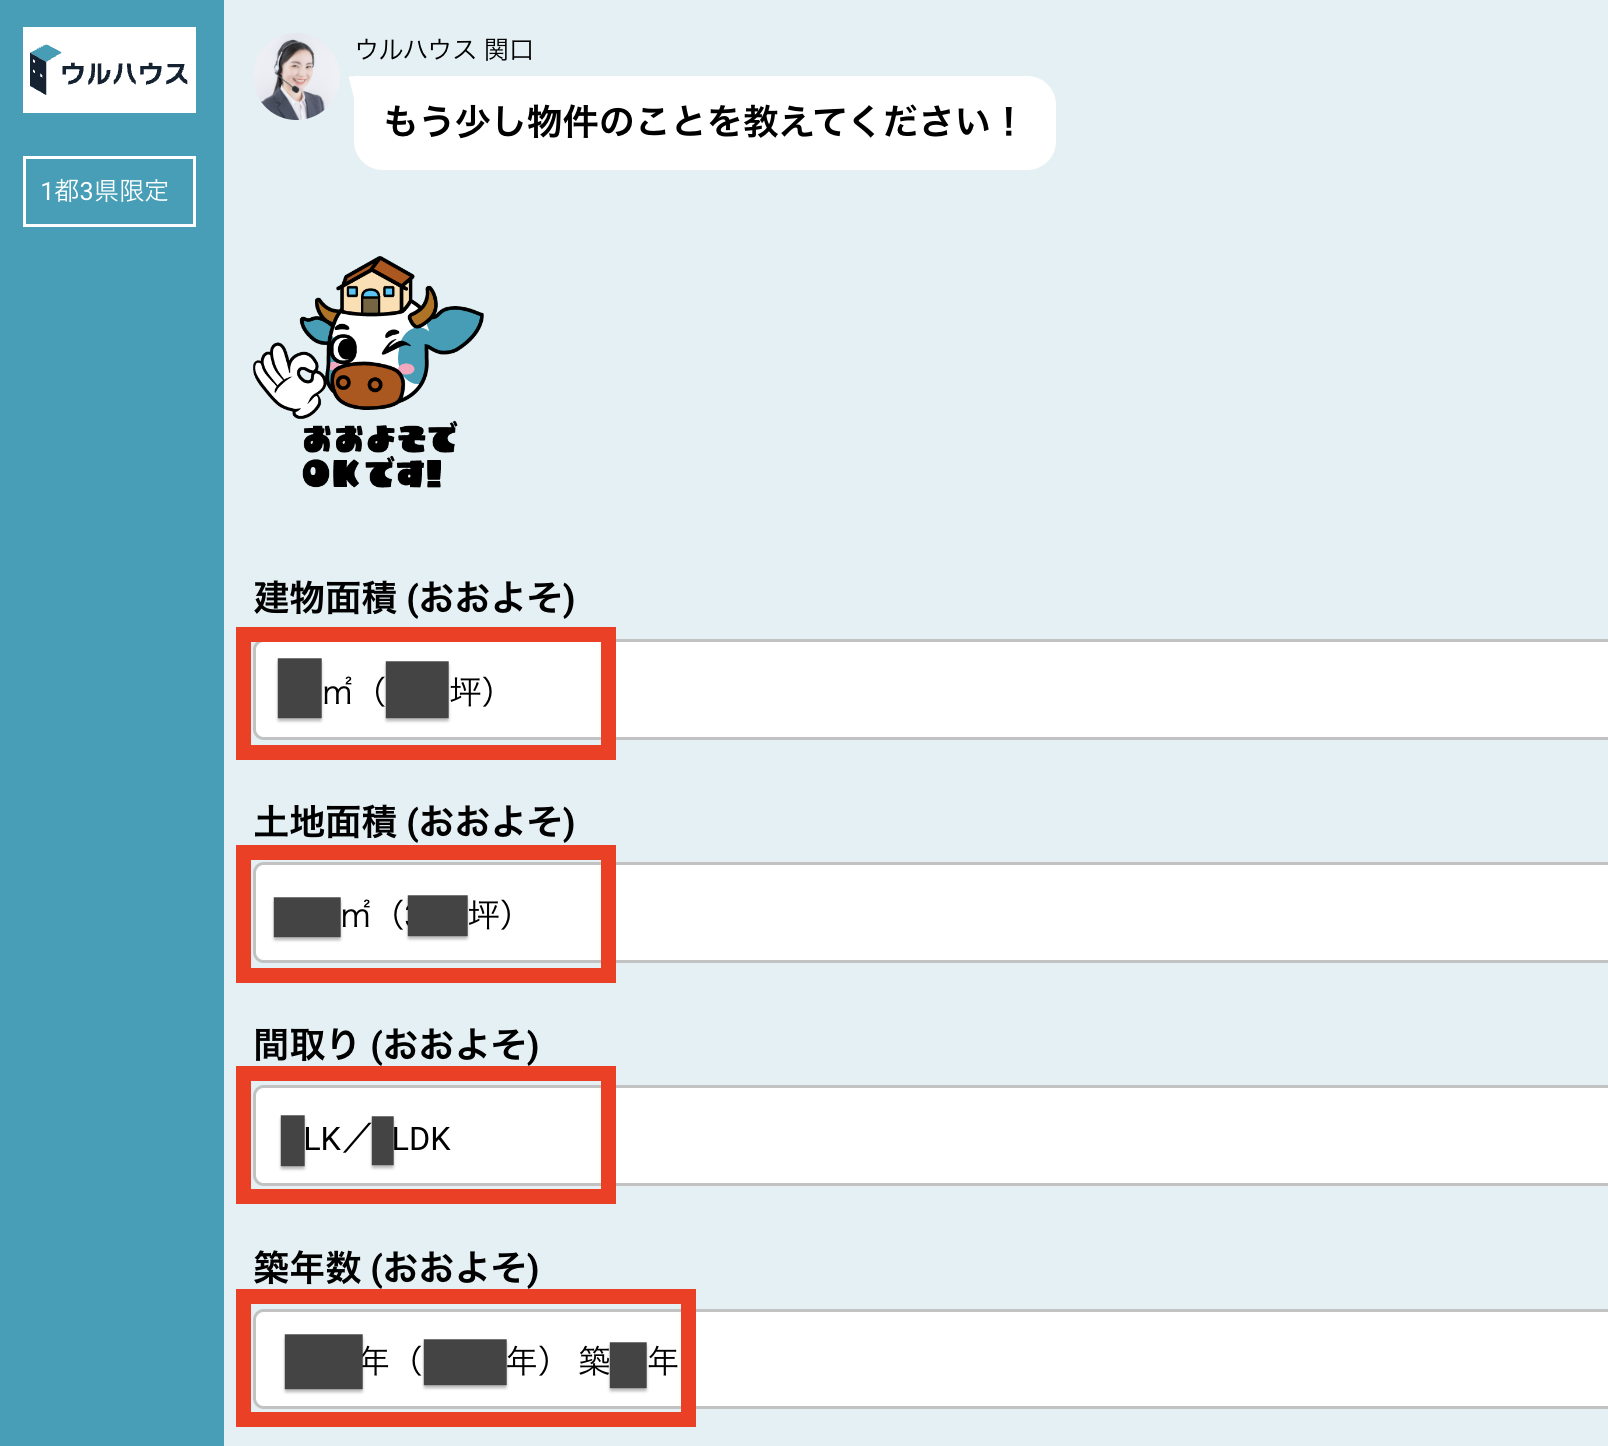Click the cow mascot's face
1608x1446 pixels.
(372, 357)
